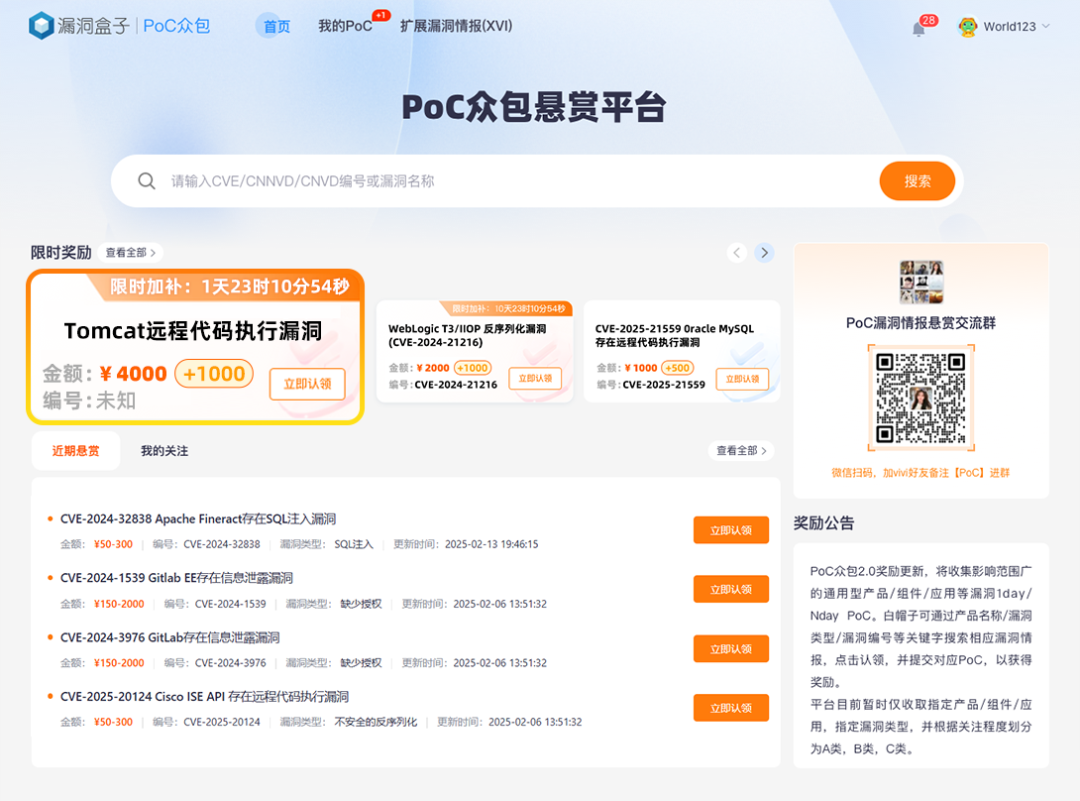
Task: Select the 我的关注 tab
Action: tap(165, 451)
